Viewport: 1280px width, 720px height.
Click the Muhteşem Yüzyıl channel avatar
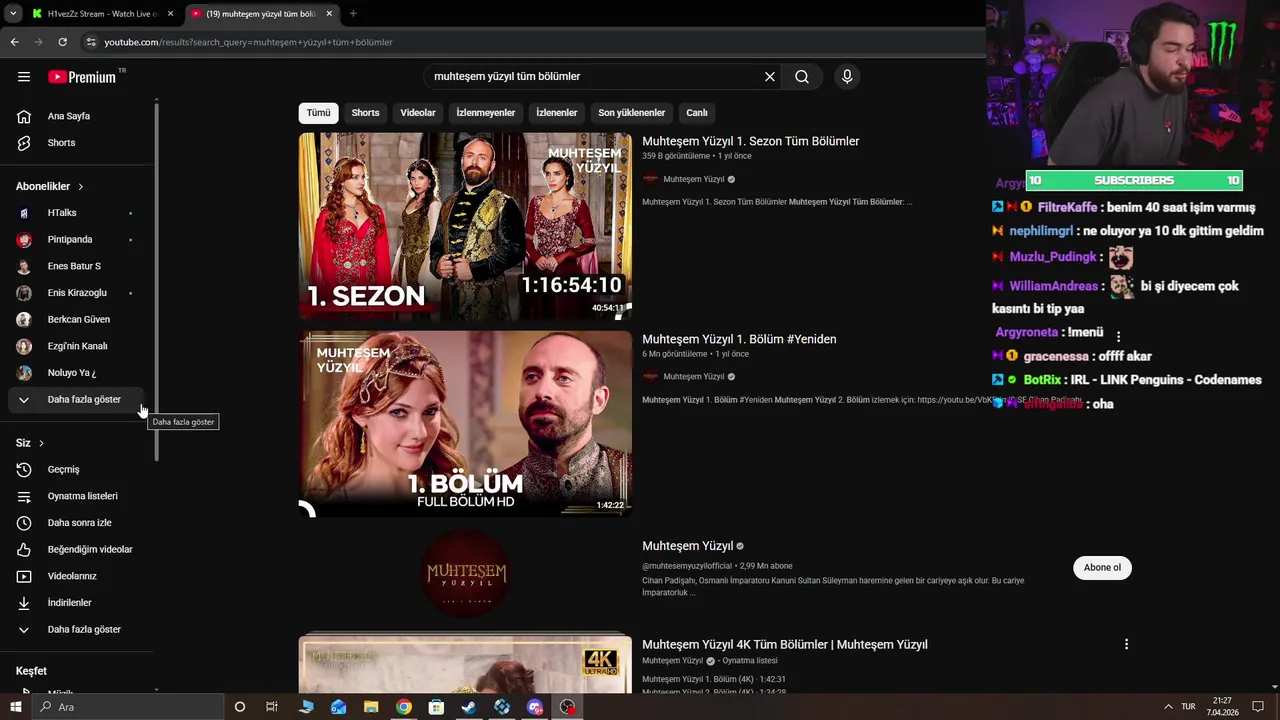[465, 574]
